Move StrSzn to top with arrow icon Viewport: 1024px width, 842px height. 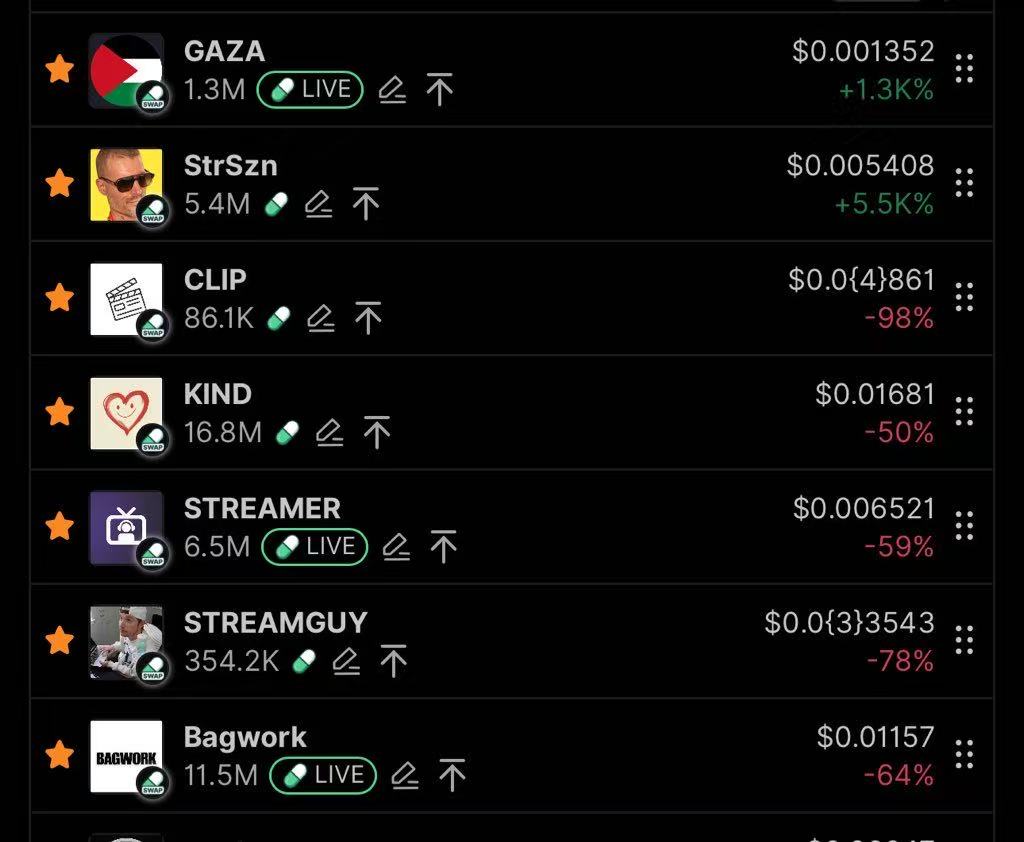[366, 204]
